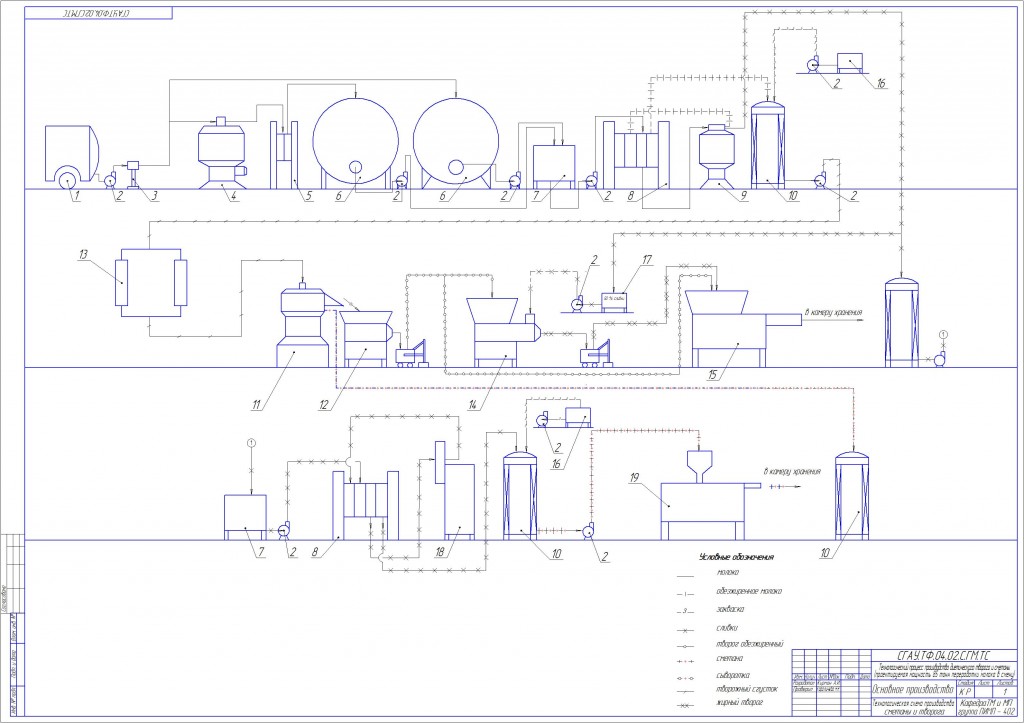Screen dimensions: 1024x723
Task: Click the bottom-row starter tank labeled 16
Action: click(x=577, y=416)
